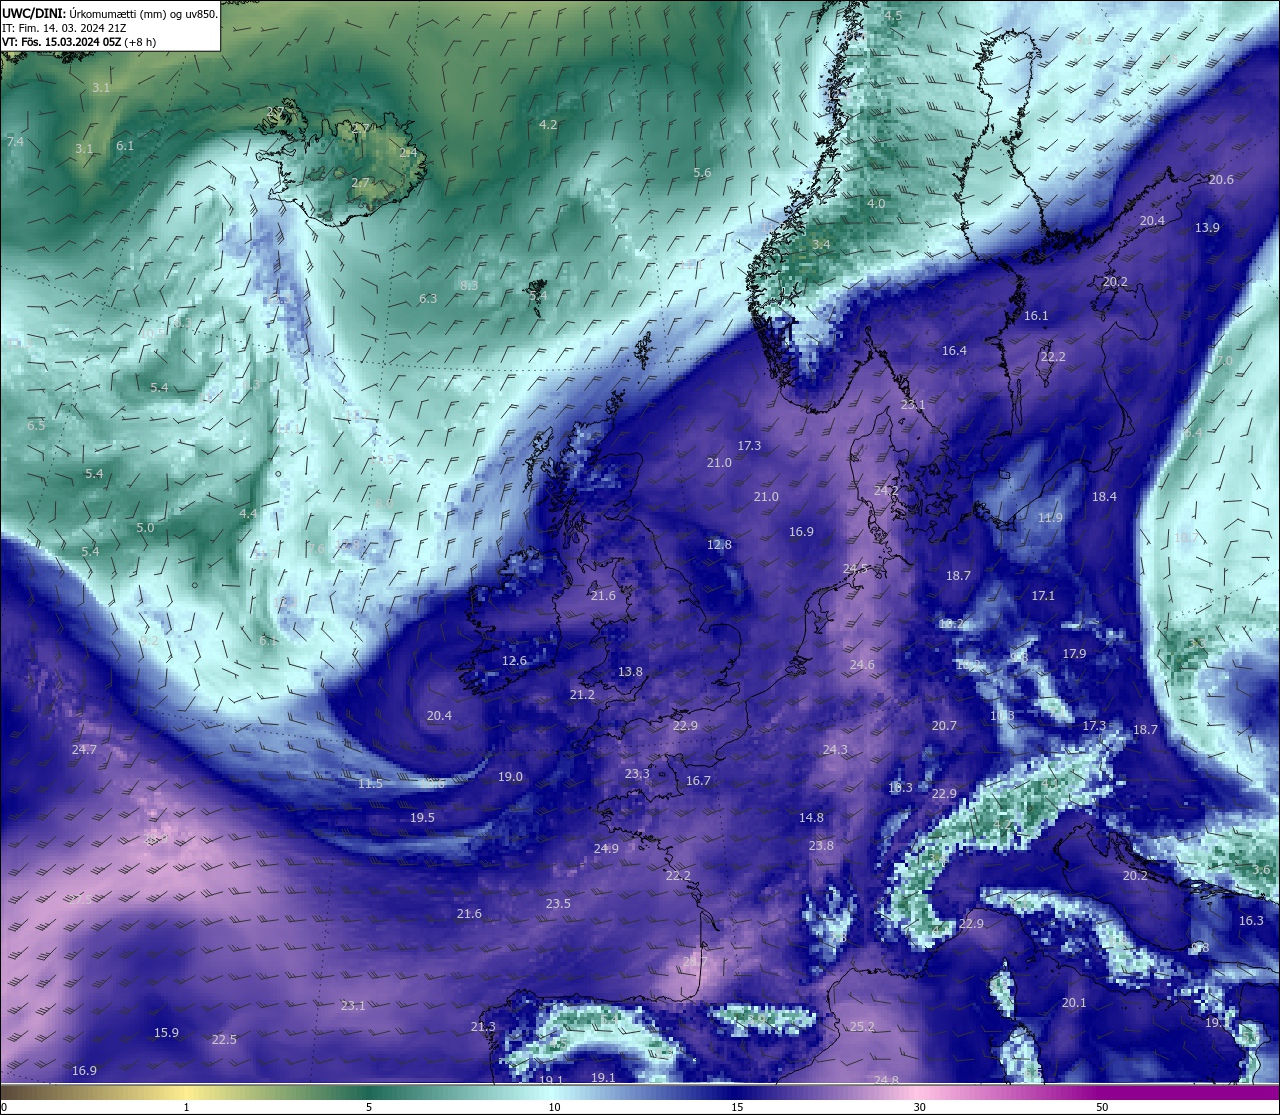Click the map value '6.5'

click(36, 425)
